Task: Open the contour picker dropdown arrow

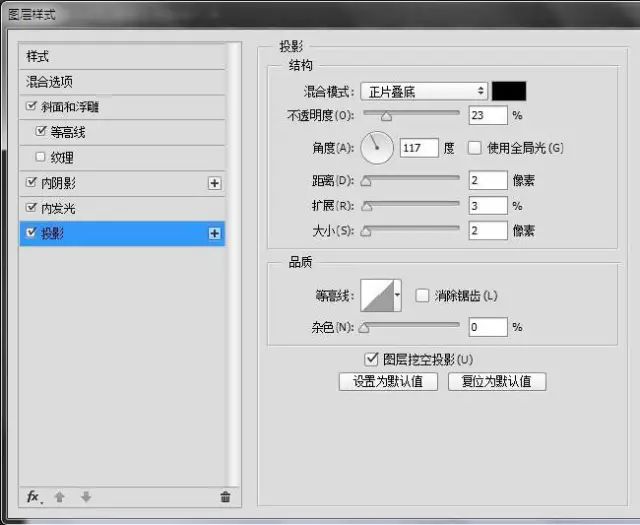Action: [x=398, y=296]
